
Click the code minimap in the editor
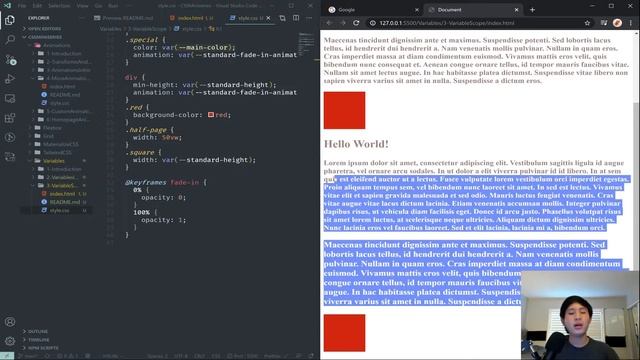[x=306, y=44]
